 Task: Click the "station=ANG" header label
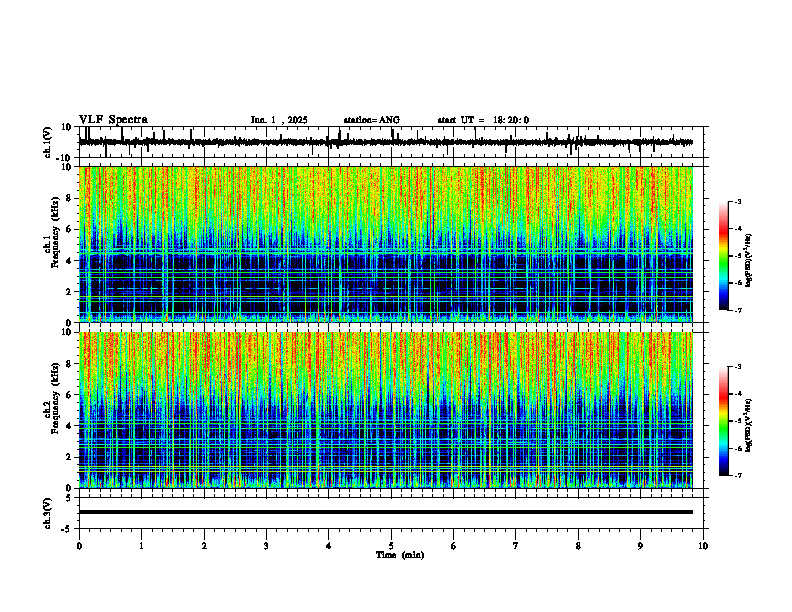click(371, 120)
